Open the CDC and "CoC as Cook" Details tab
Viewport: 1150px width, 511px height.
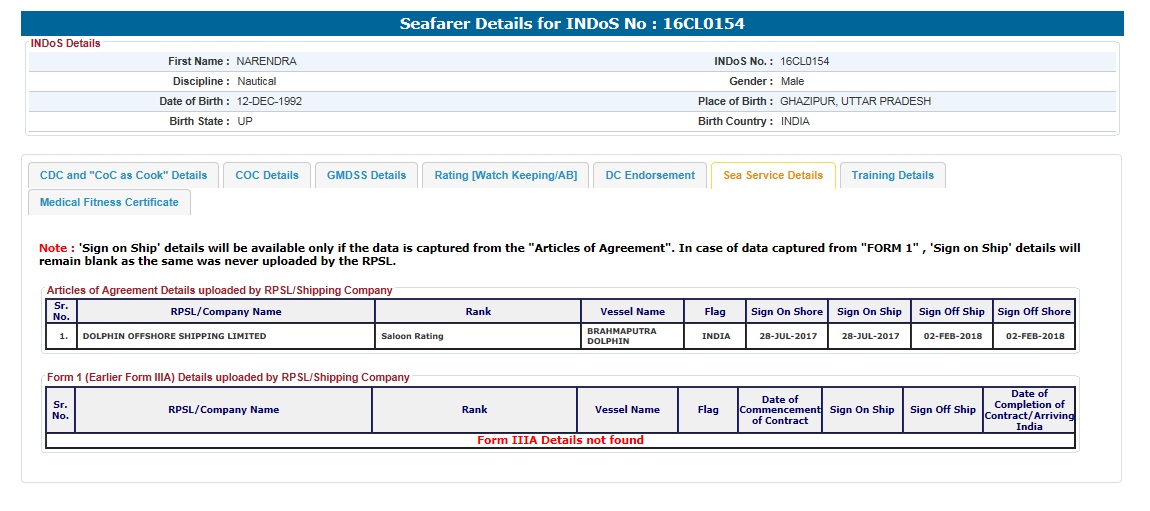pos(124,175)
